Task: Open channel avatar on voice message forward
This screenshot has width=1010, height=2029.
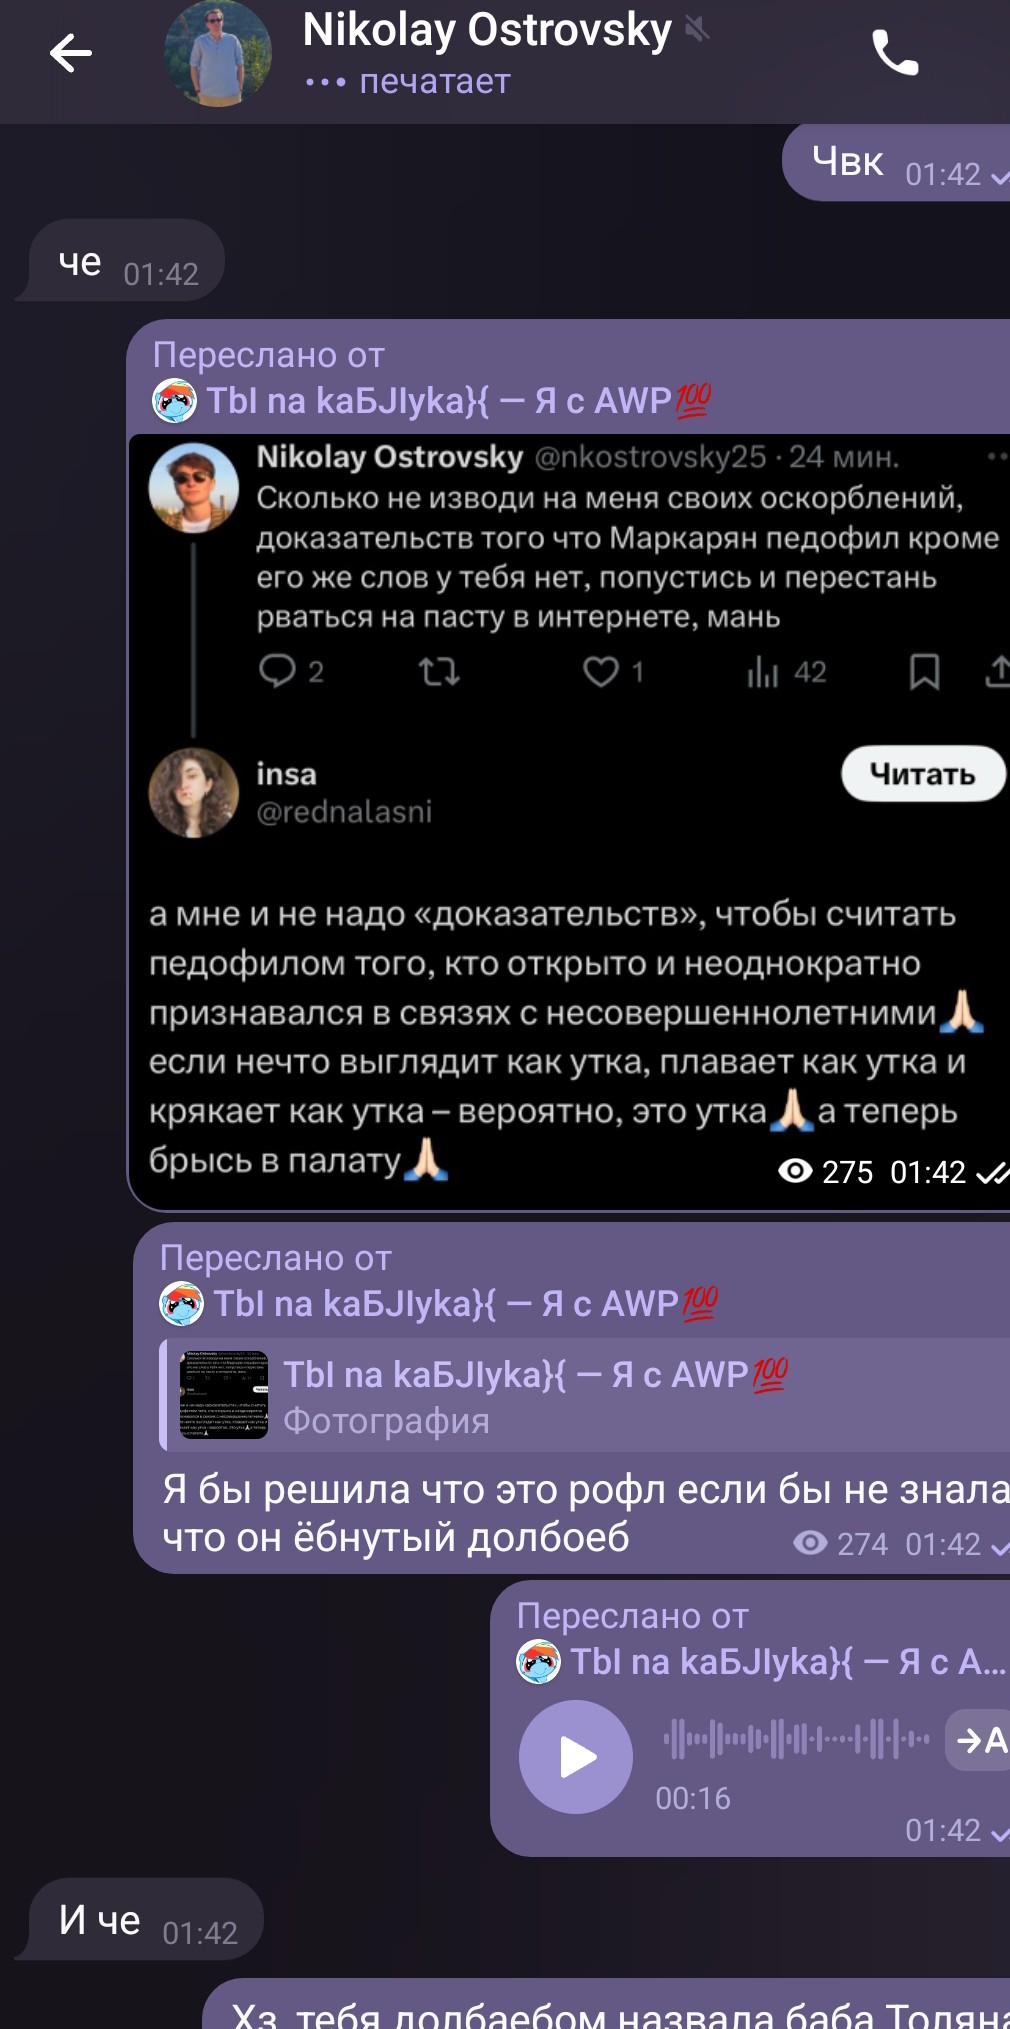Action: click(x=538, y=1662)
